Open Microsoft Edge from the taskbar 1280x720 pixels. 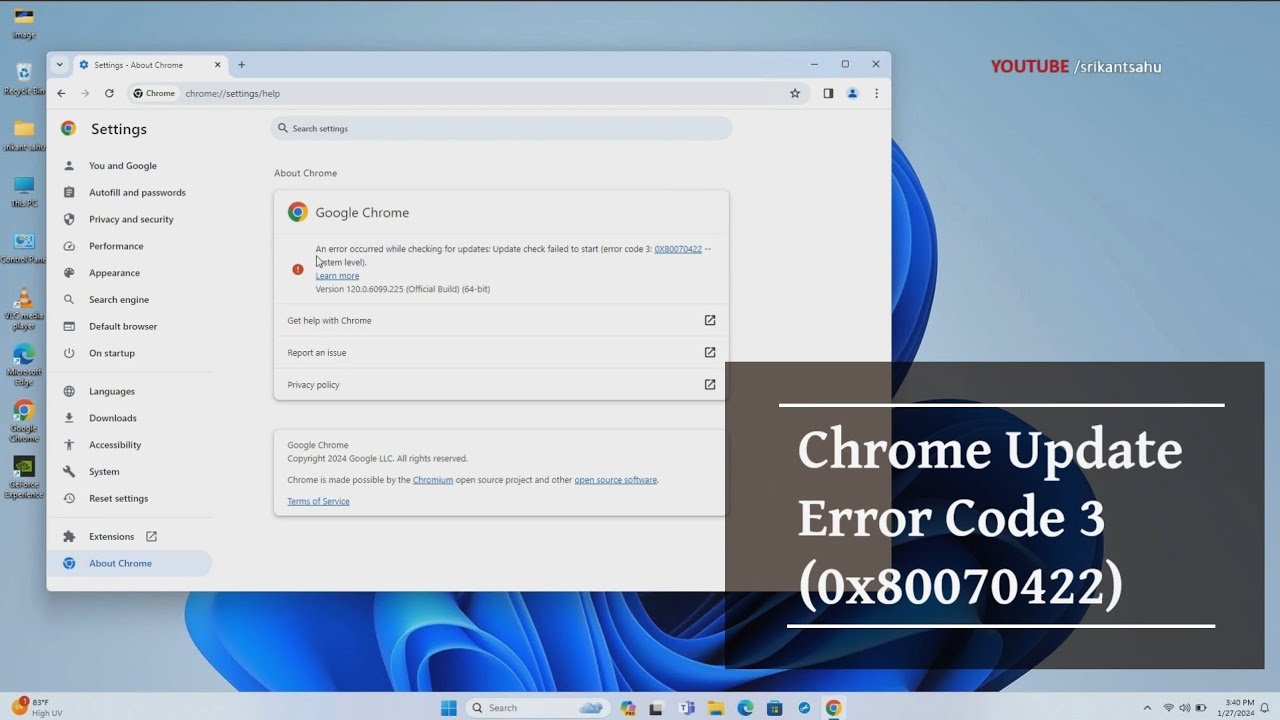(x=745, y=708)
